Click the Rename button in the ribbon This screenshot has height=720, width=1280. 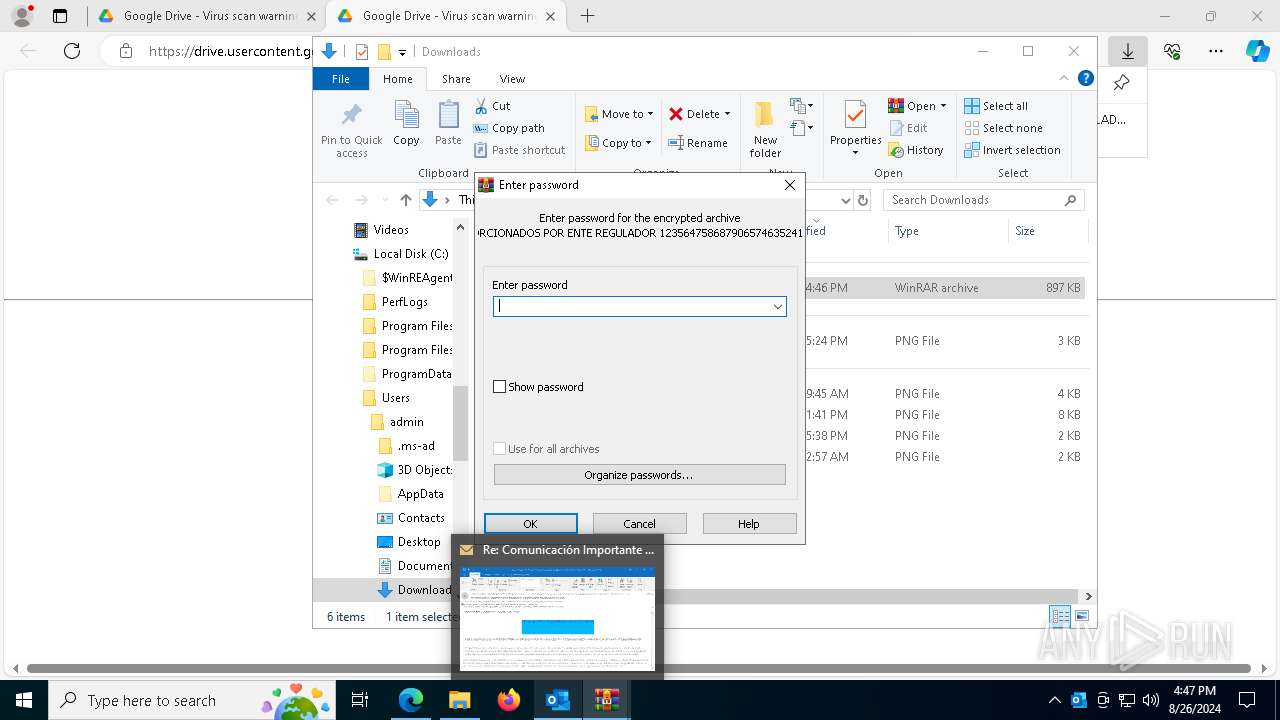point(698,143)
